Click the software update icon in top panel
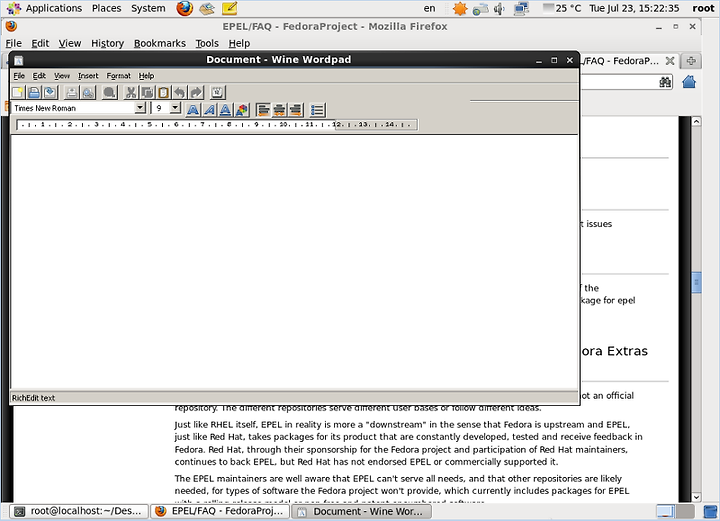The image size is (720, 521). click(x=480, y=8)
